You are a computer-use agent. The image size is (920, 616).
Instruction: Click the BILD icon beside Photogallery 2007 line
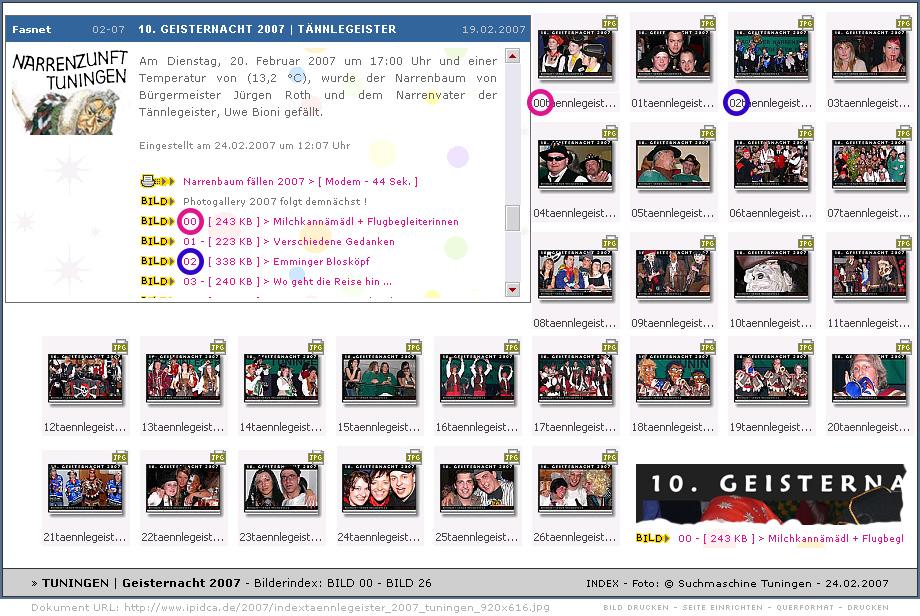(157, 202)
